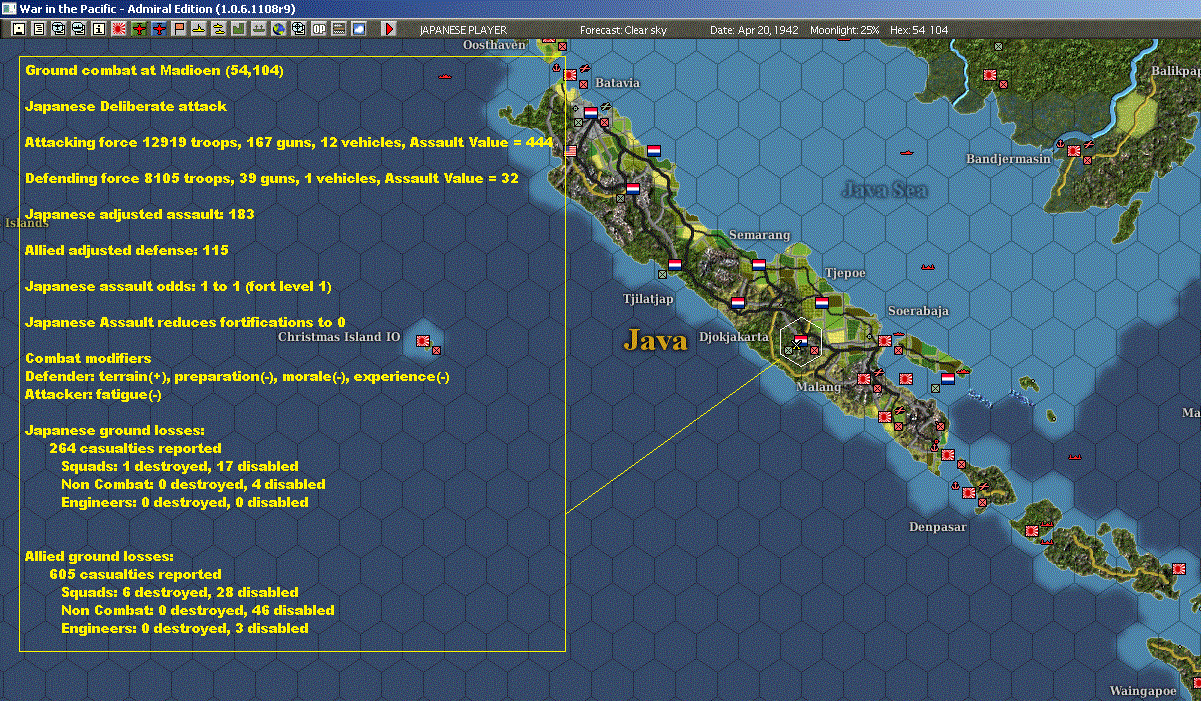Click the single yellow ship toolbar icon
This screenshot has height=701, width=1201.
click(200, 29)
